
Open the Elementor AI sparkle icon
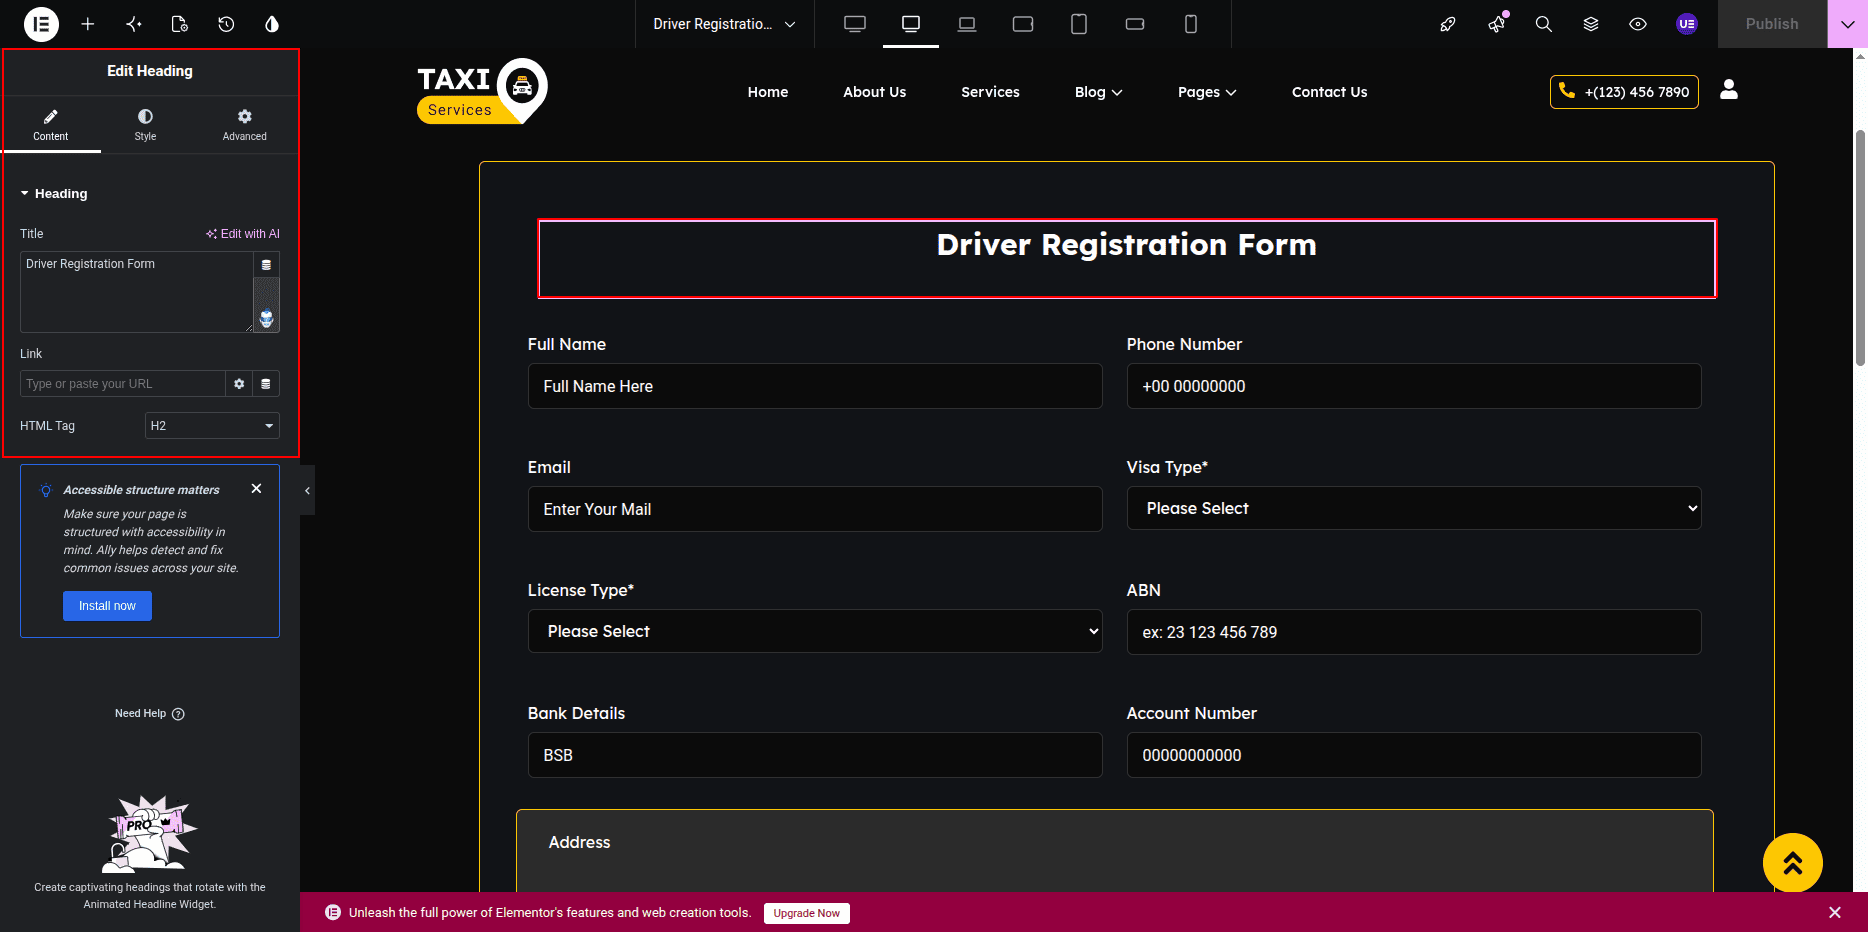tap(134, 24)
